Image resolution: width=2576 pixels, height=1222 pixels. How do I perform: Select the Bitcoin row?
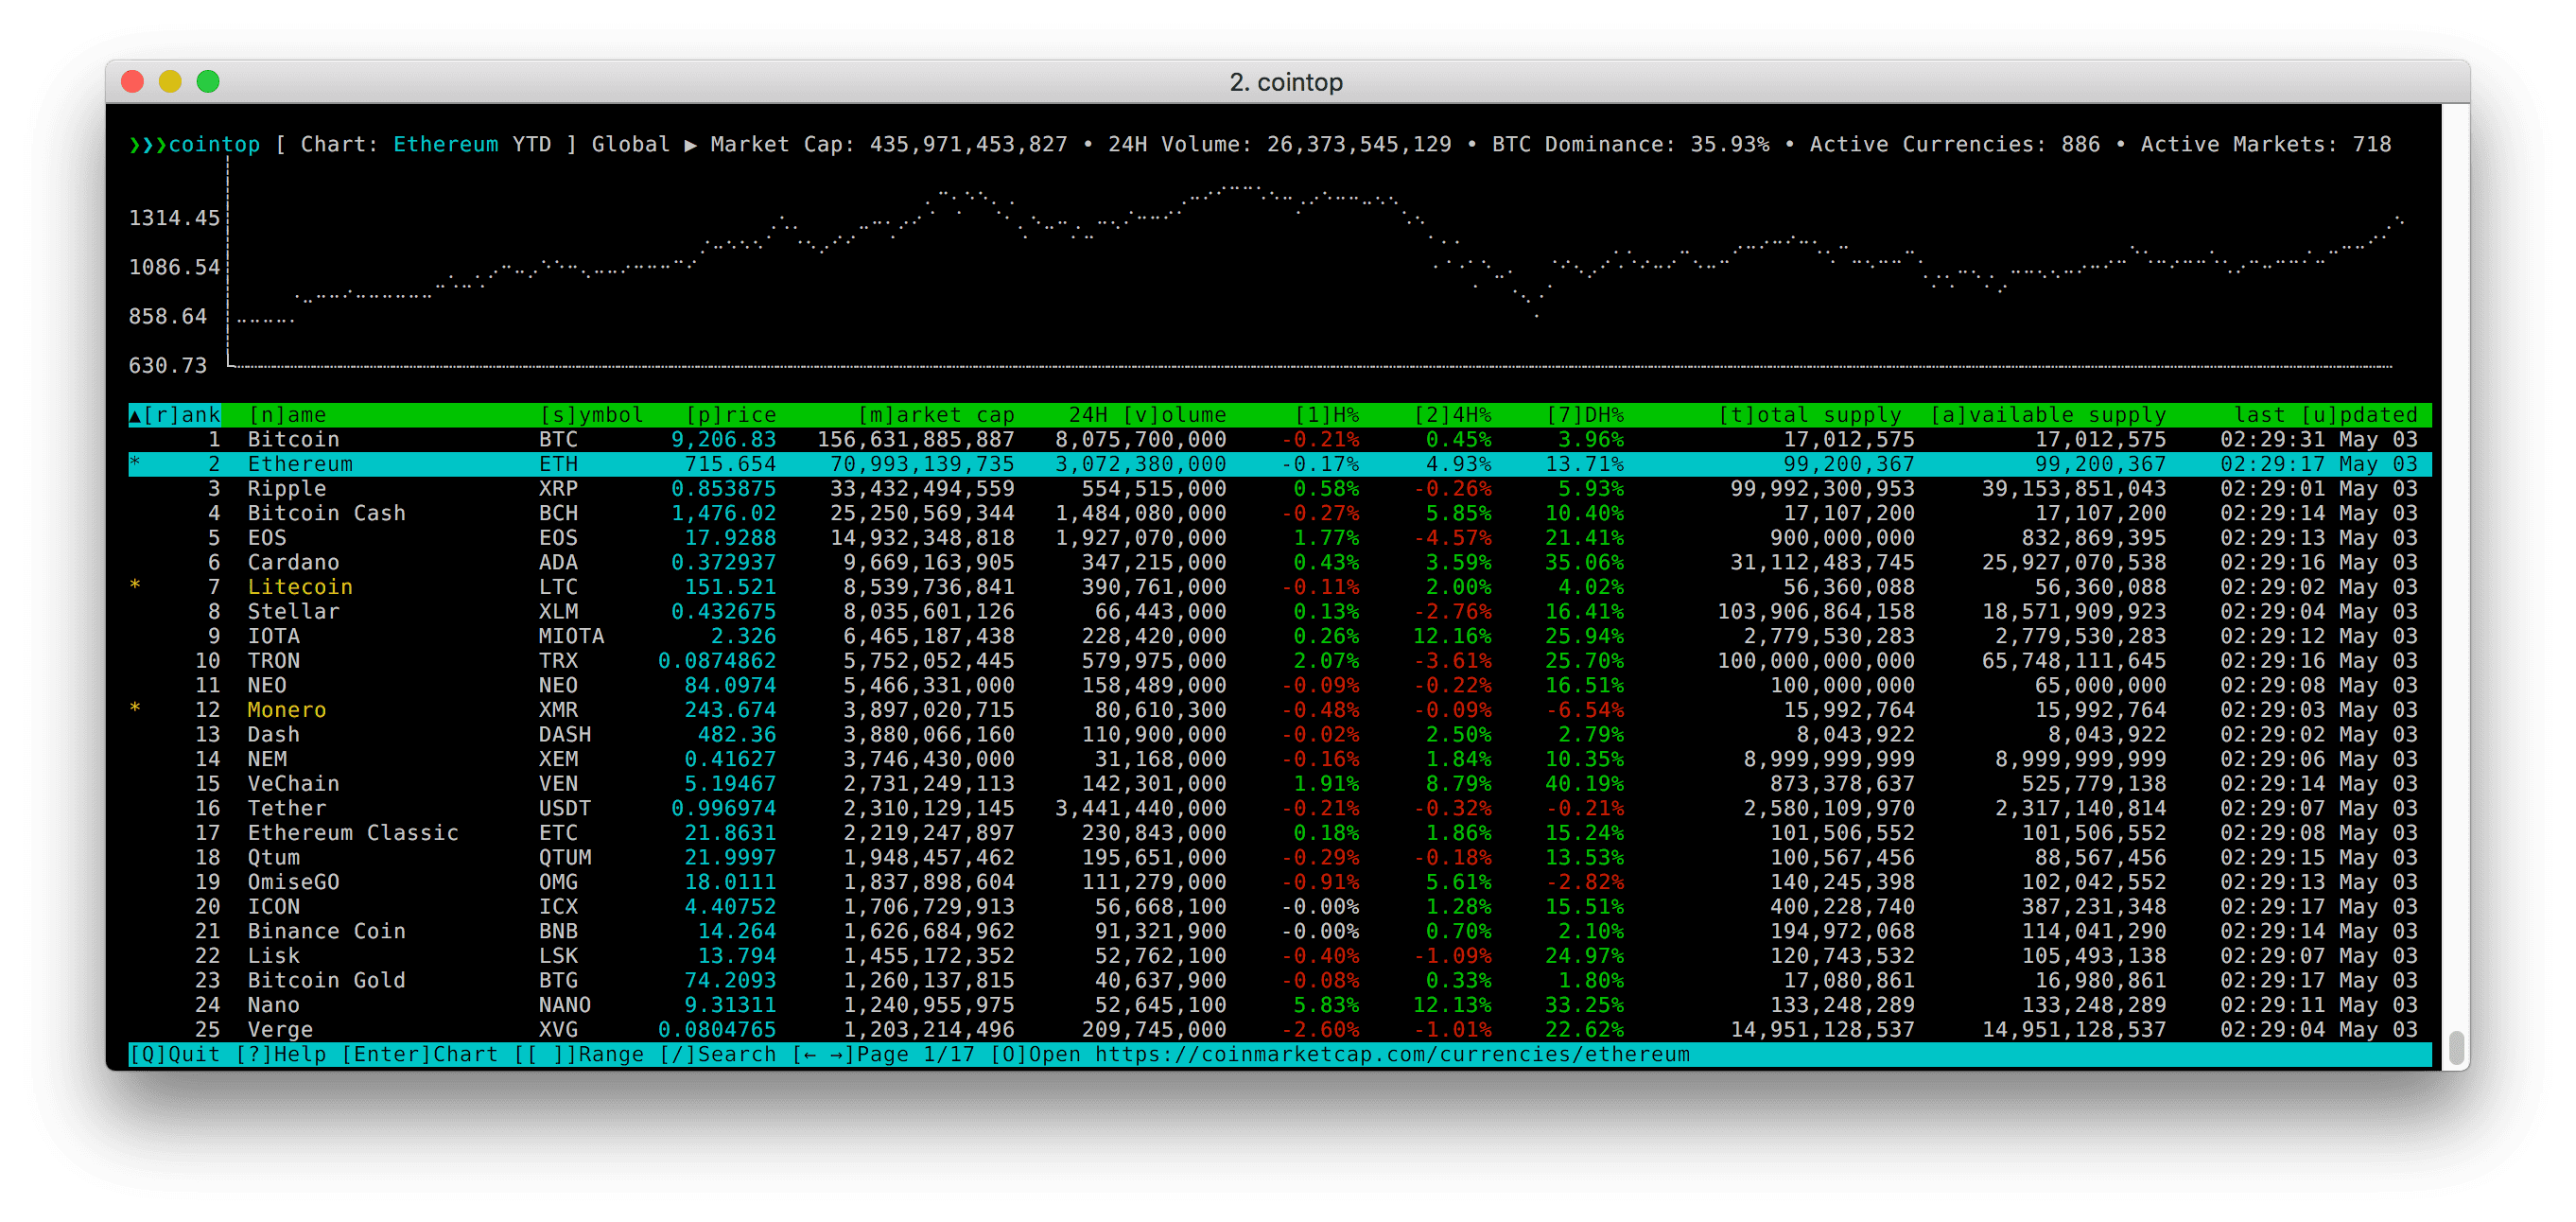294,439
